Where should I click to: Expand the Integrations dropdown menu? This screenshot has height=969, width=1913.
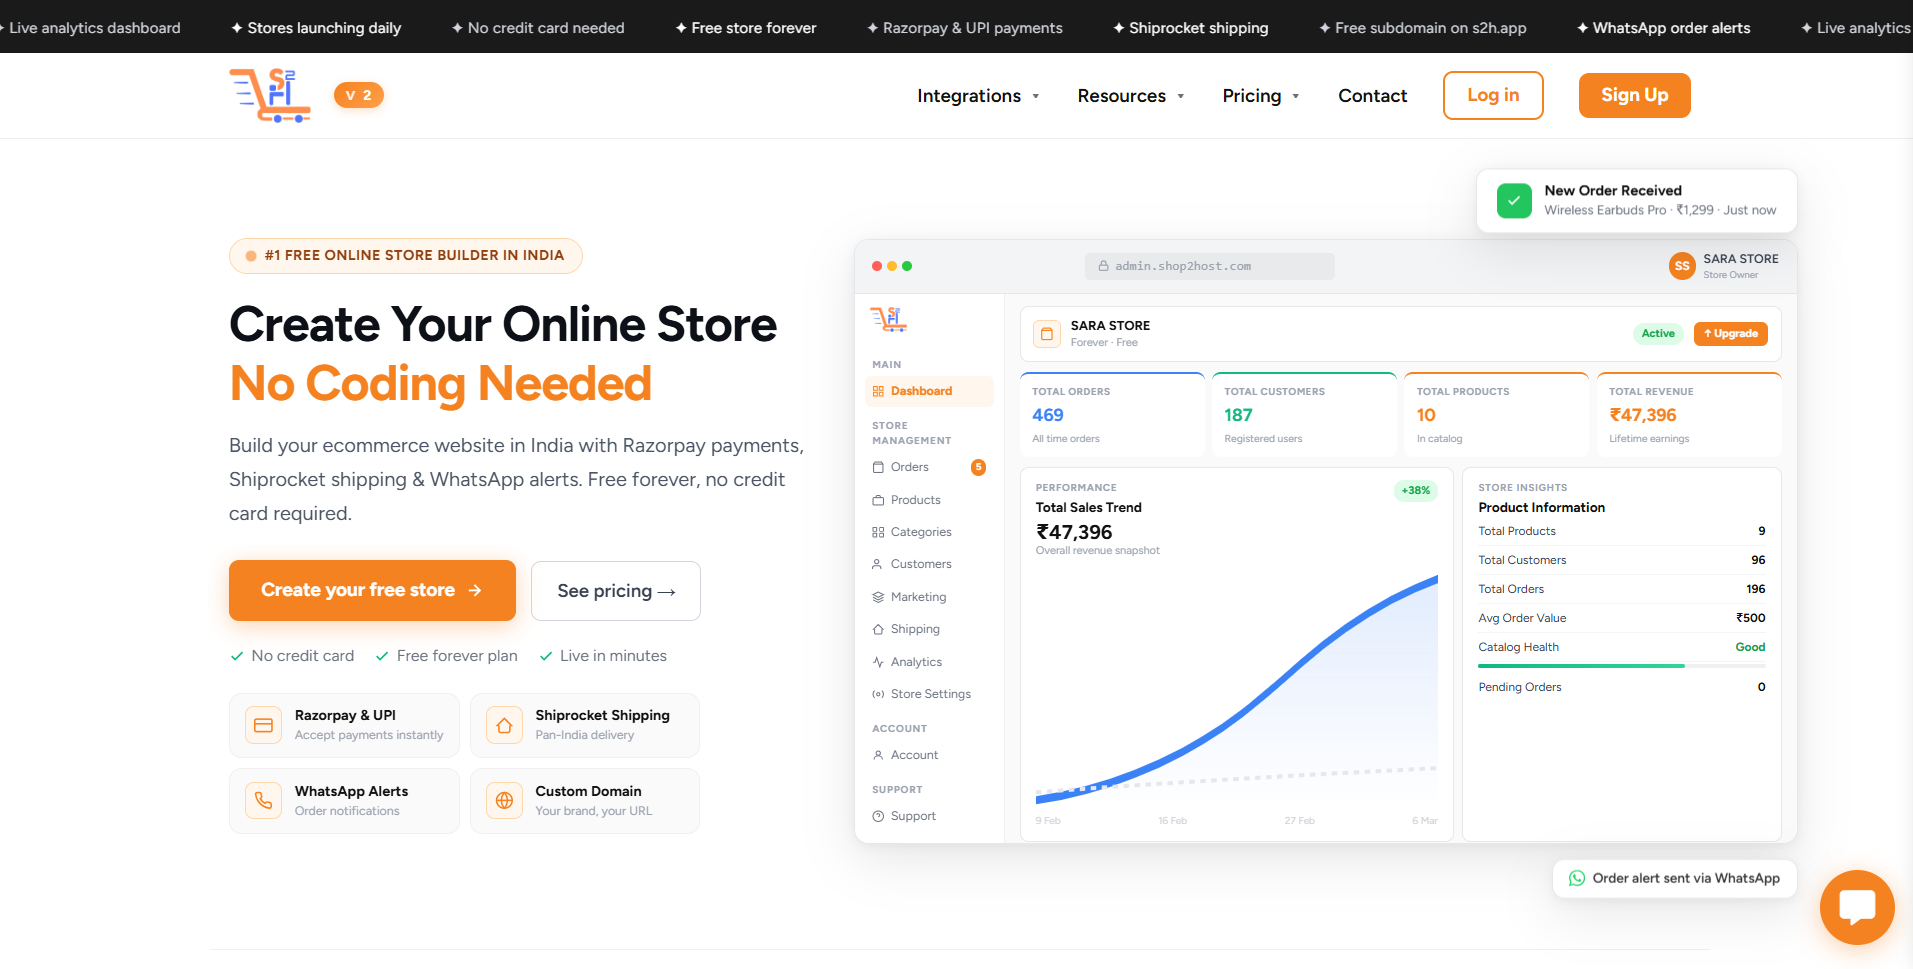click(978, 96)
